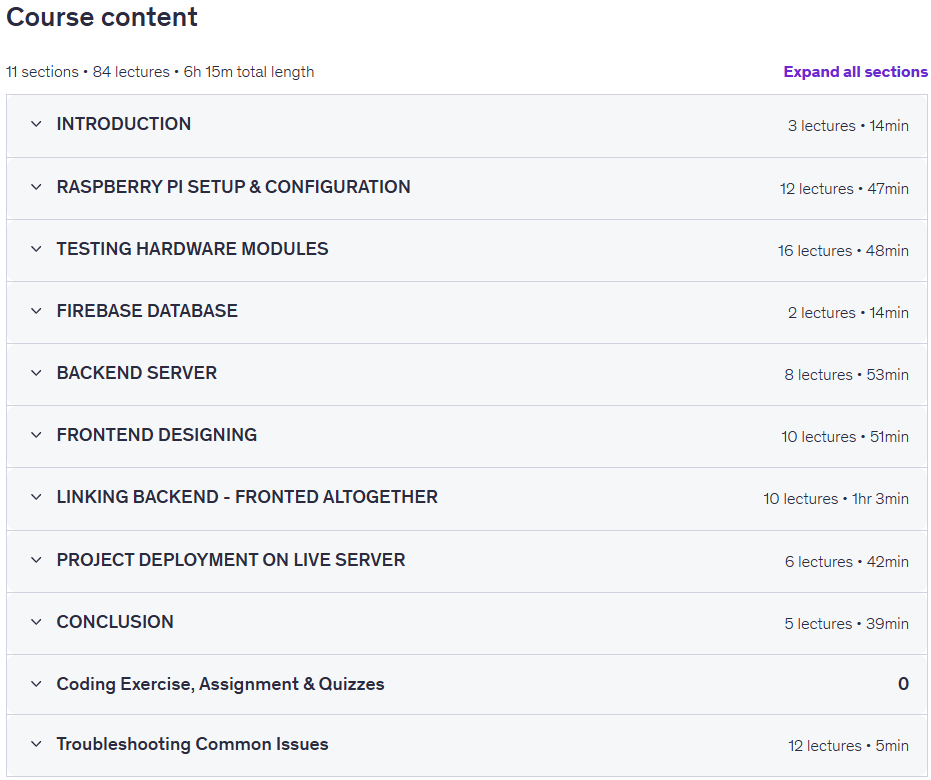Screen dimensions: 931x780
Task: Open Troubleshooting Common Issues title
Action: click(x=192, y=744)
